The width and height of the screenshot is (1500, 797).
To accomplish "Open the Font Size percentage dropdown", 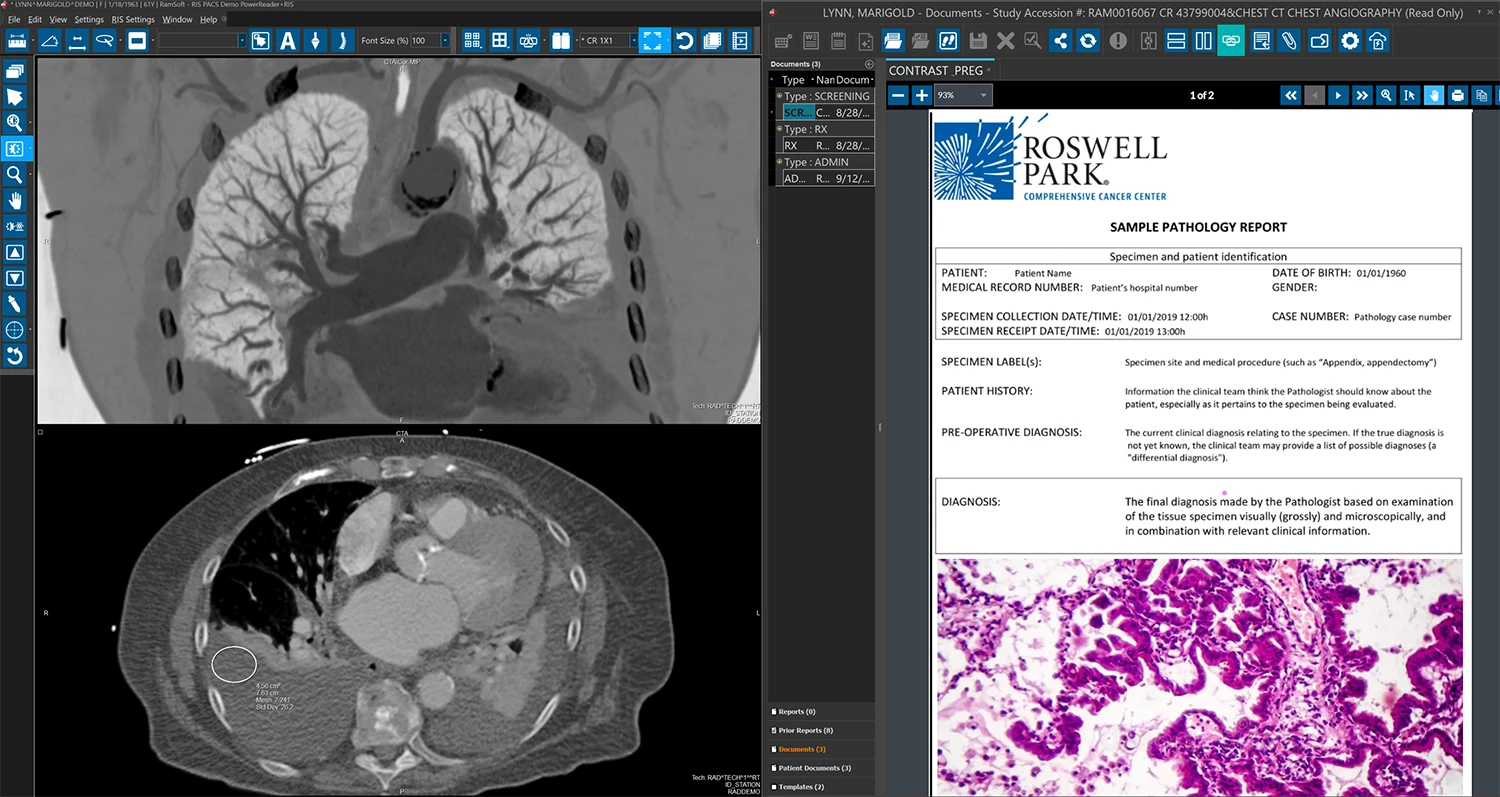I will [x=446, y=41].
